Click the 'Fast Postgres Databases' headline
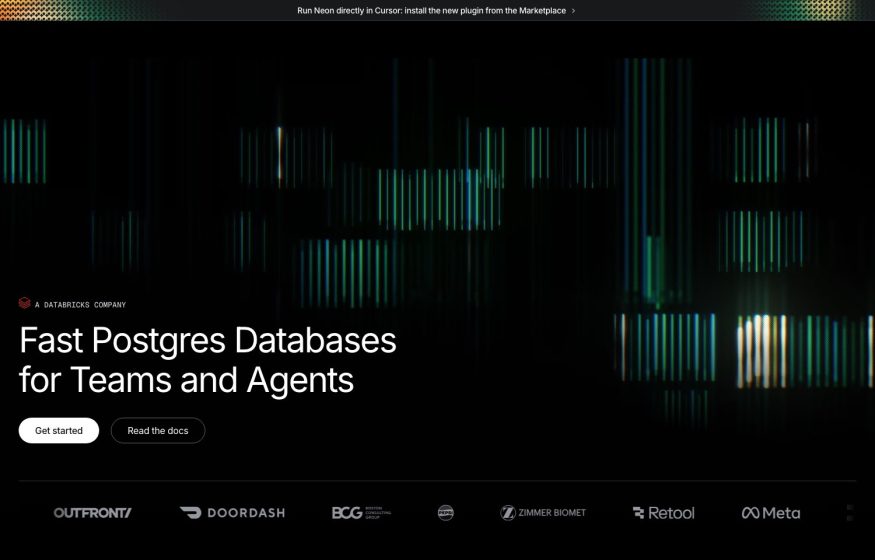 208,340
